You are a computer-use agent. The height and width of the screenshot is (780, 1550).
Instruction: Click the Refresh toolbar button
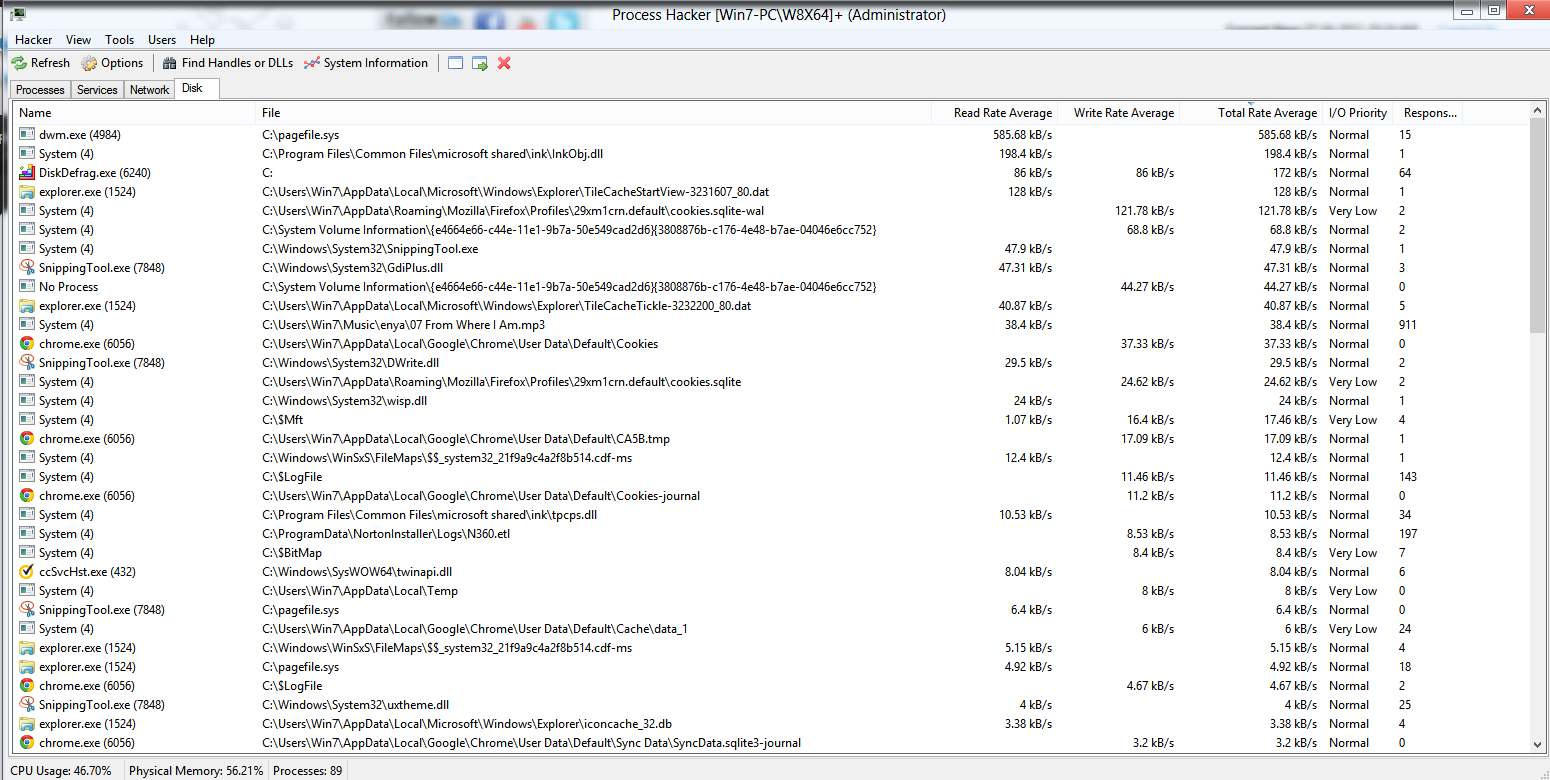pos(41,63)
